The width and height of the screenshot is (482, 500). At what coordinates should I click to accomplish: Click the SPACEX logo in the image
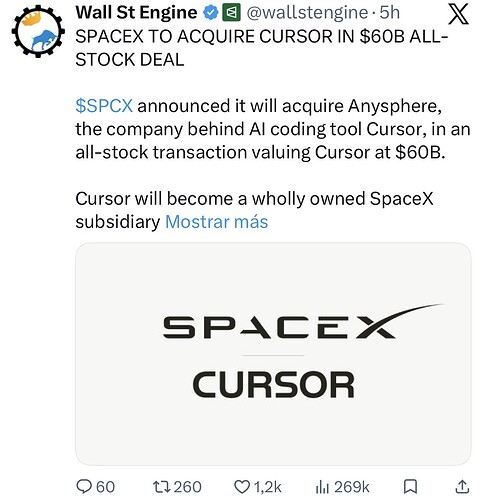[302, 322]
